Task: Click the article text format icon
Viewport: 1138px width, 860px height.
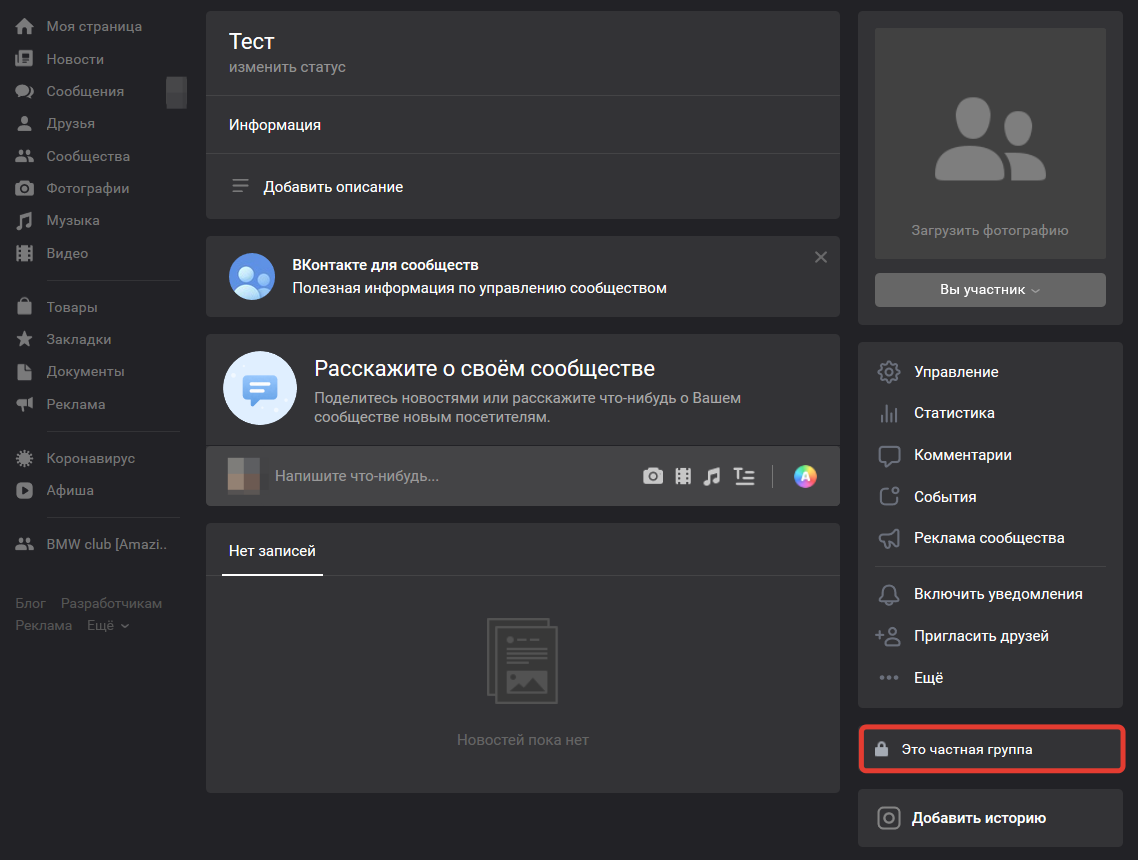Action: point(744,476)
